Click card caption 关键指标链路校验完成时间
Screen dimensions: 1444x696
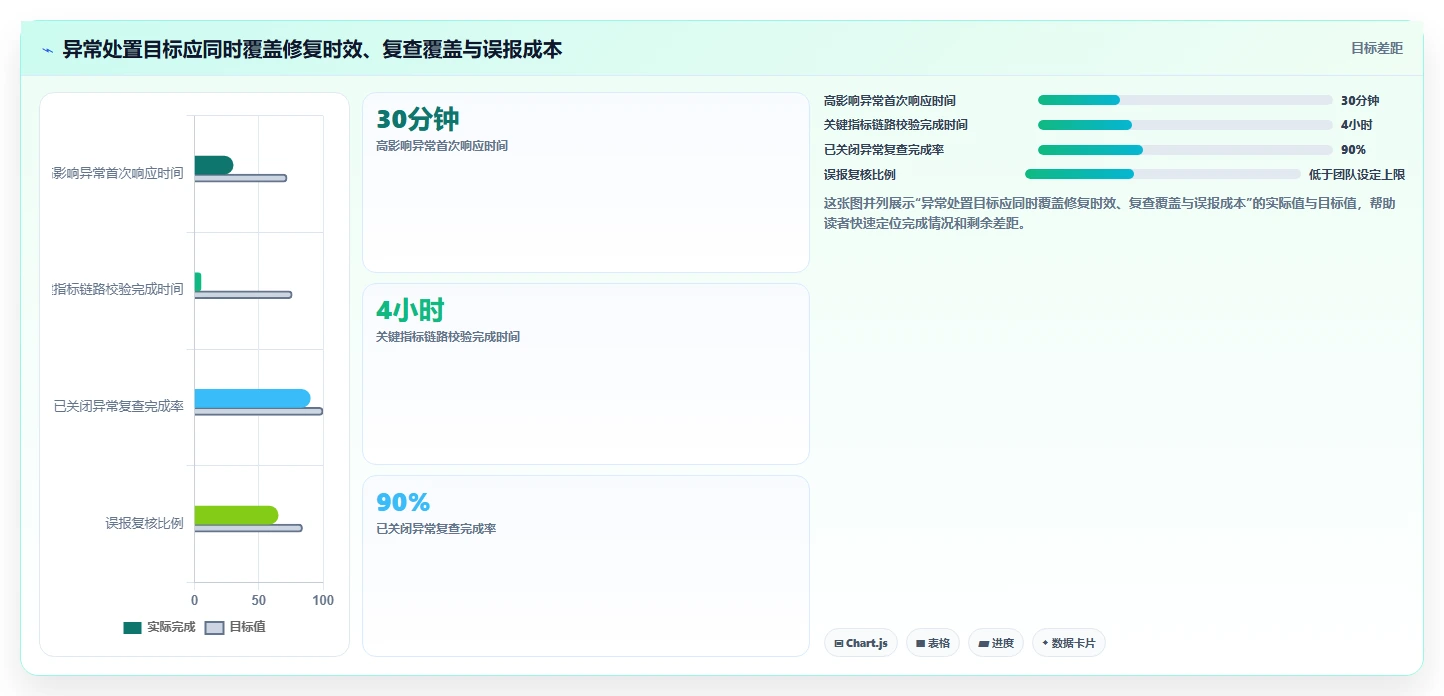[x=448, y=337]
